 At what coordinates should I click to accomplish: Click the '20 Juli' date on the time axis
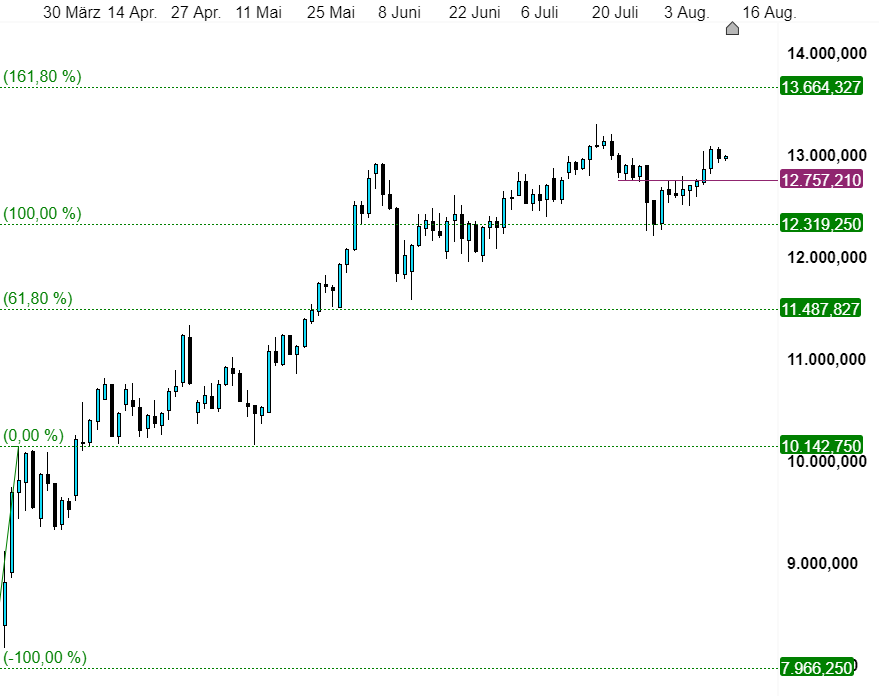615,12
